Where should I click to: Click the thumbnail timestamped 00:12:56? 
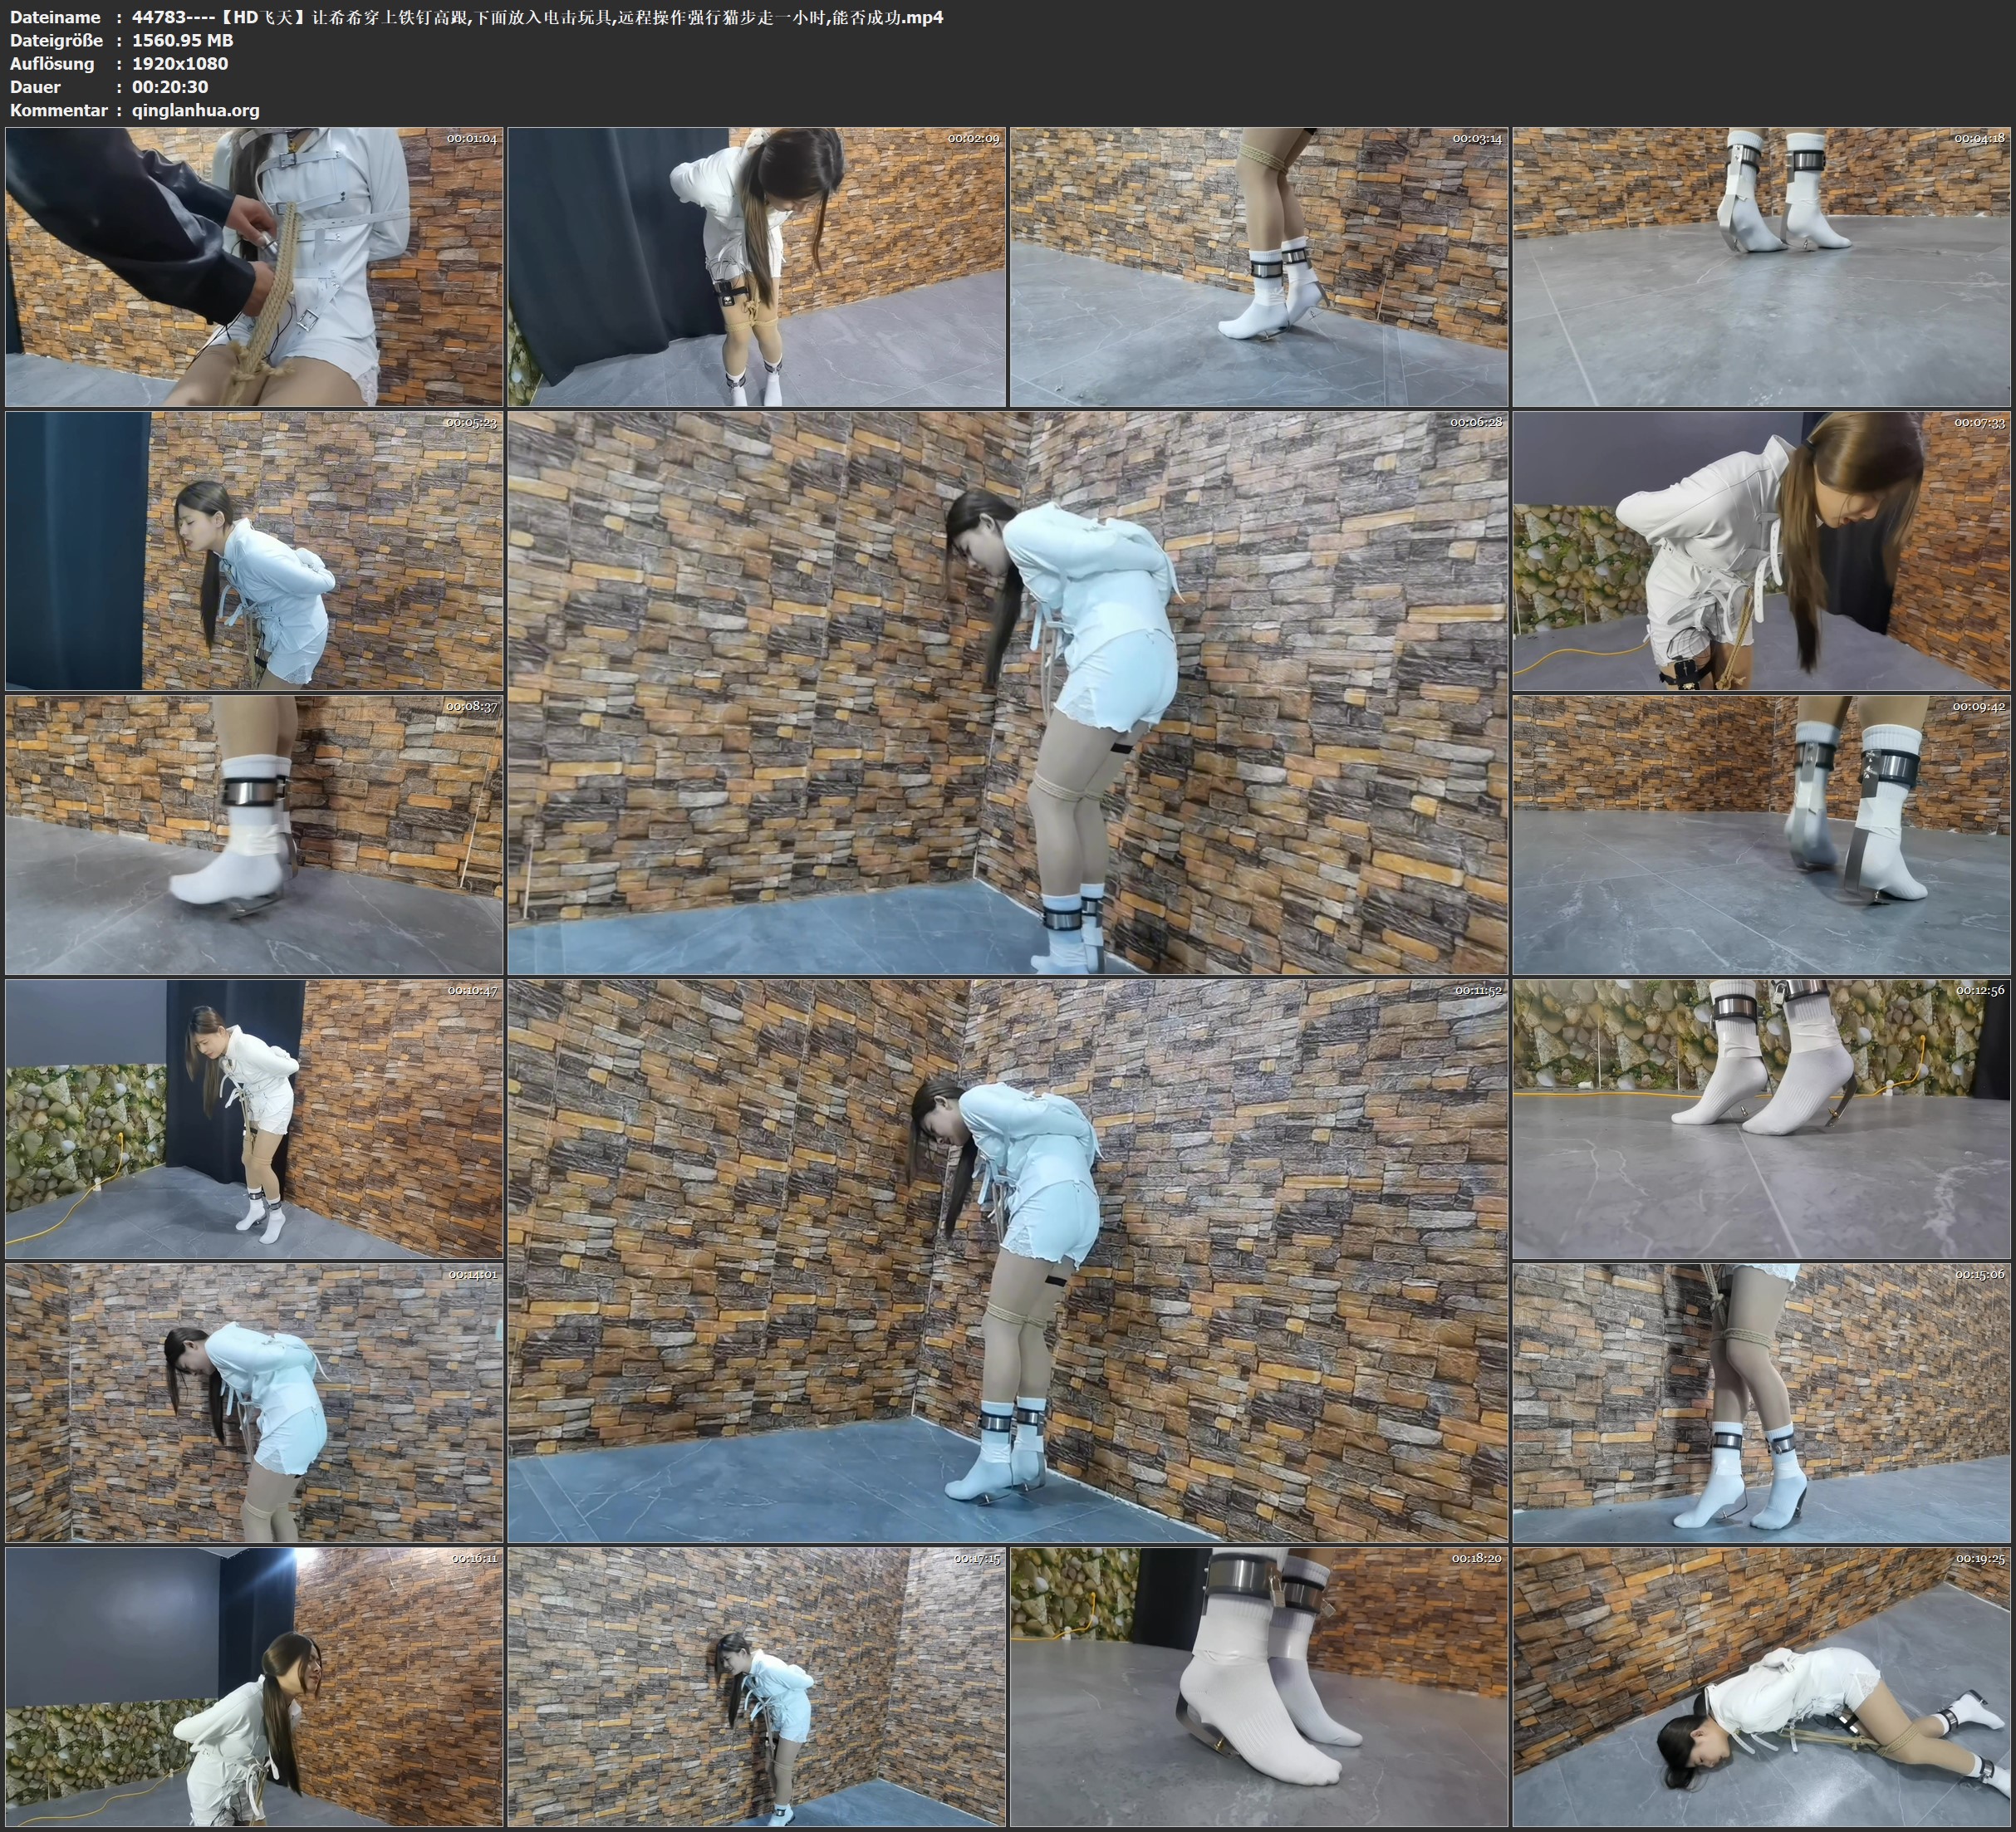[x=1761, y=1119]
